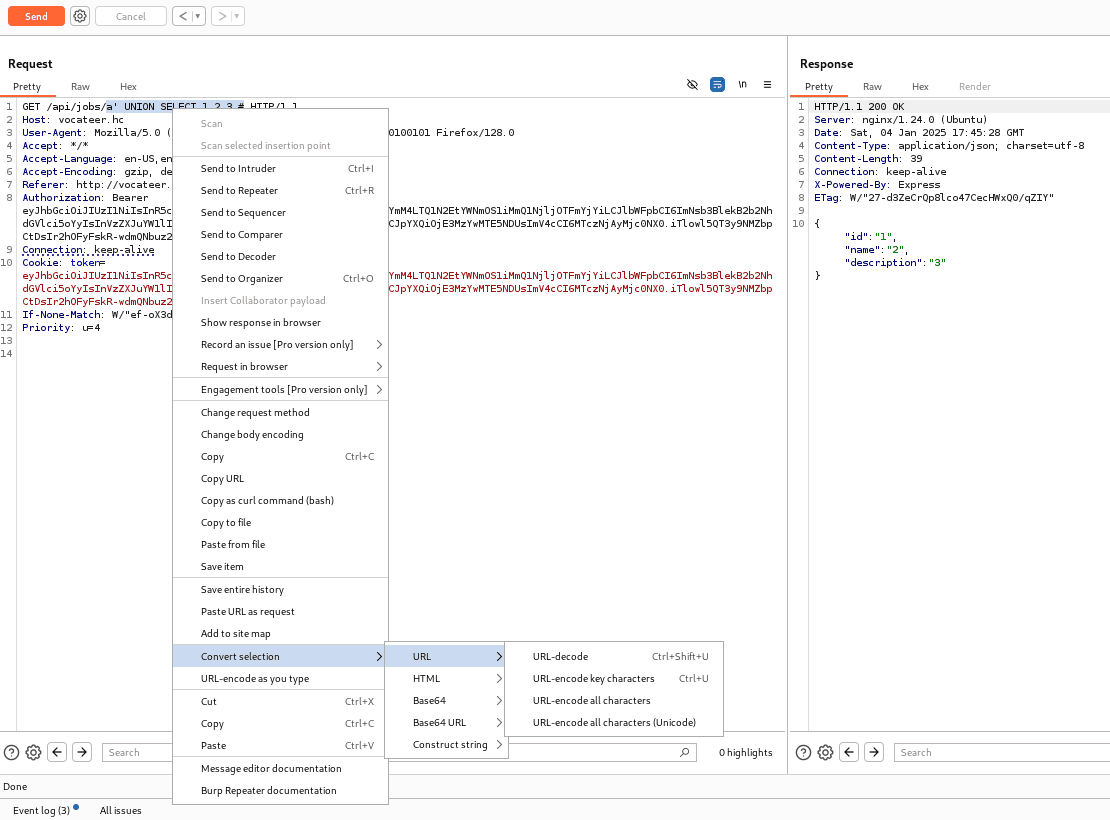Jump to previous search match in Response

point(849,752)
